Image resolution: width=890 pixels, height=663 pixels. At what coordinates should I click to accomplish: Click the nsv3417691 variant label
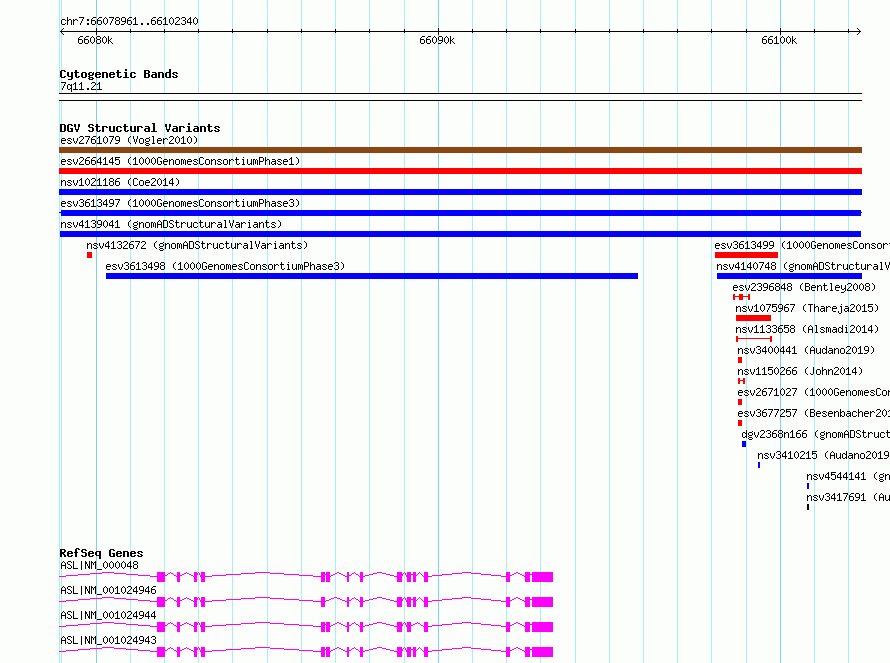point(848,497)
